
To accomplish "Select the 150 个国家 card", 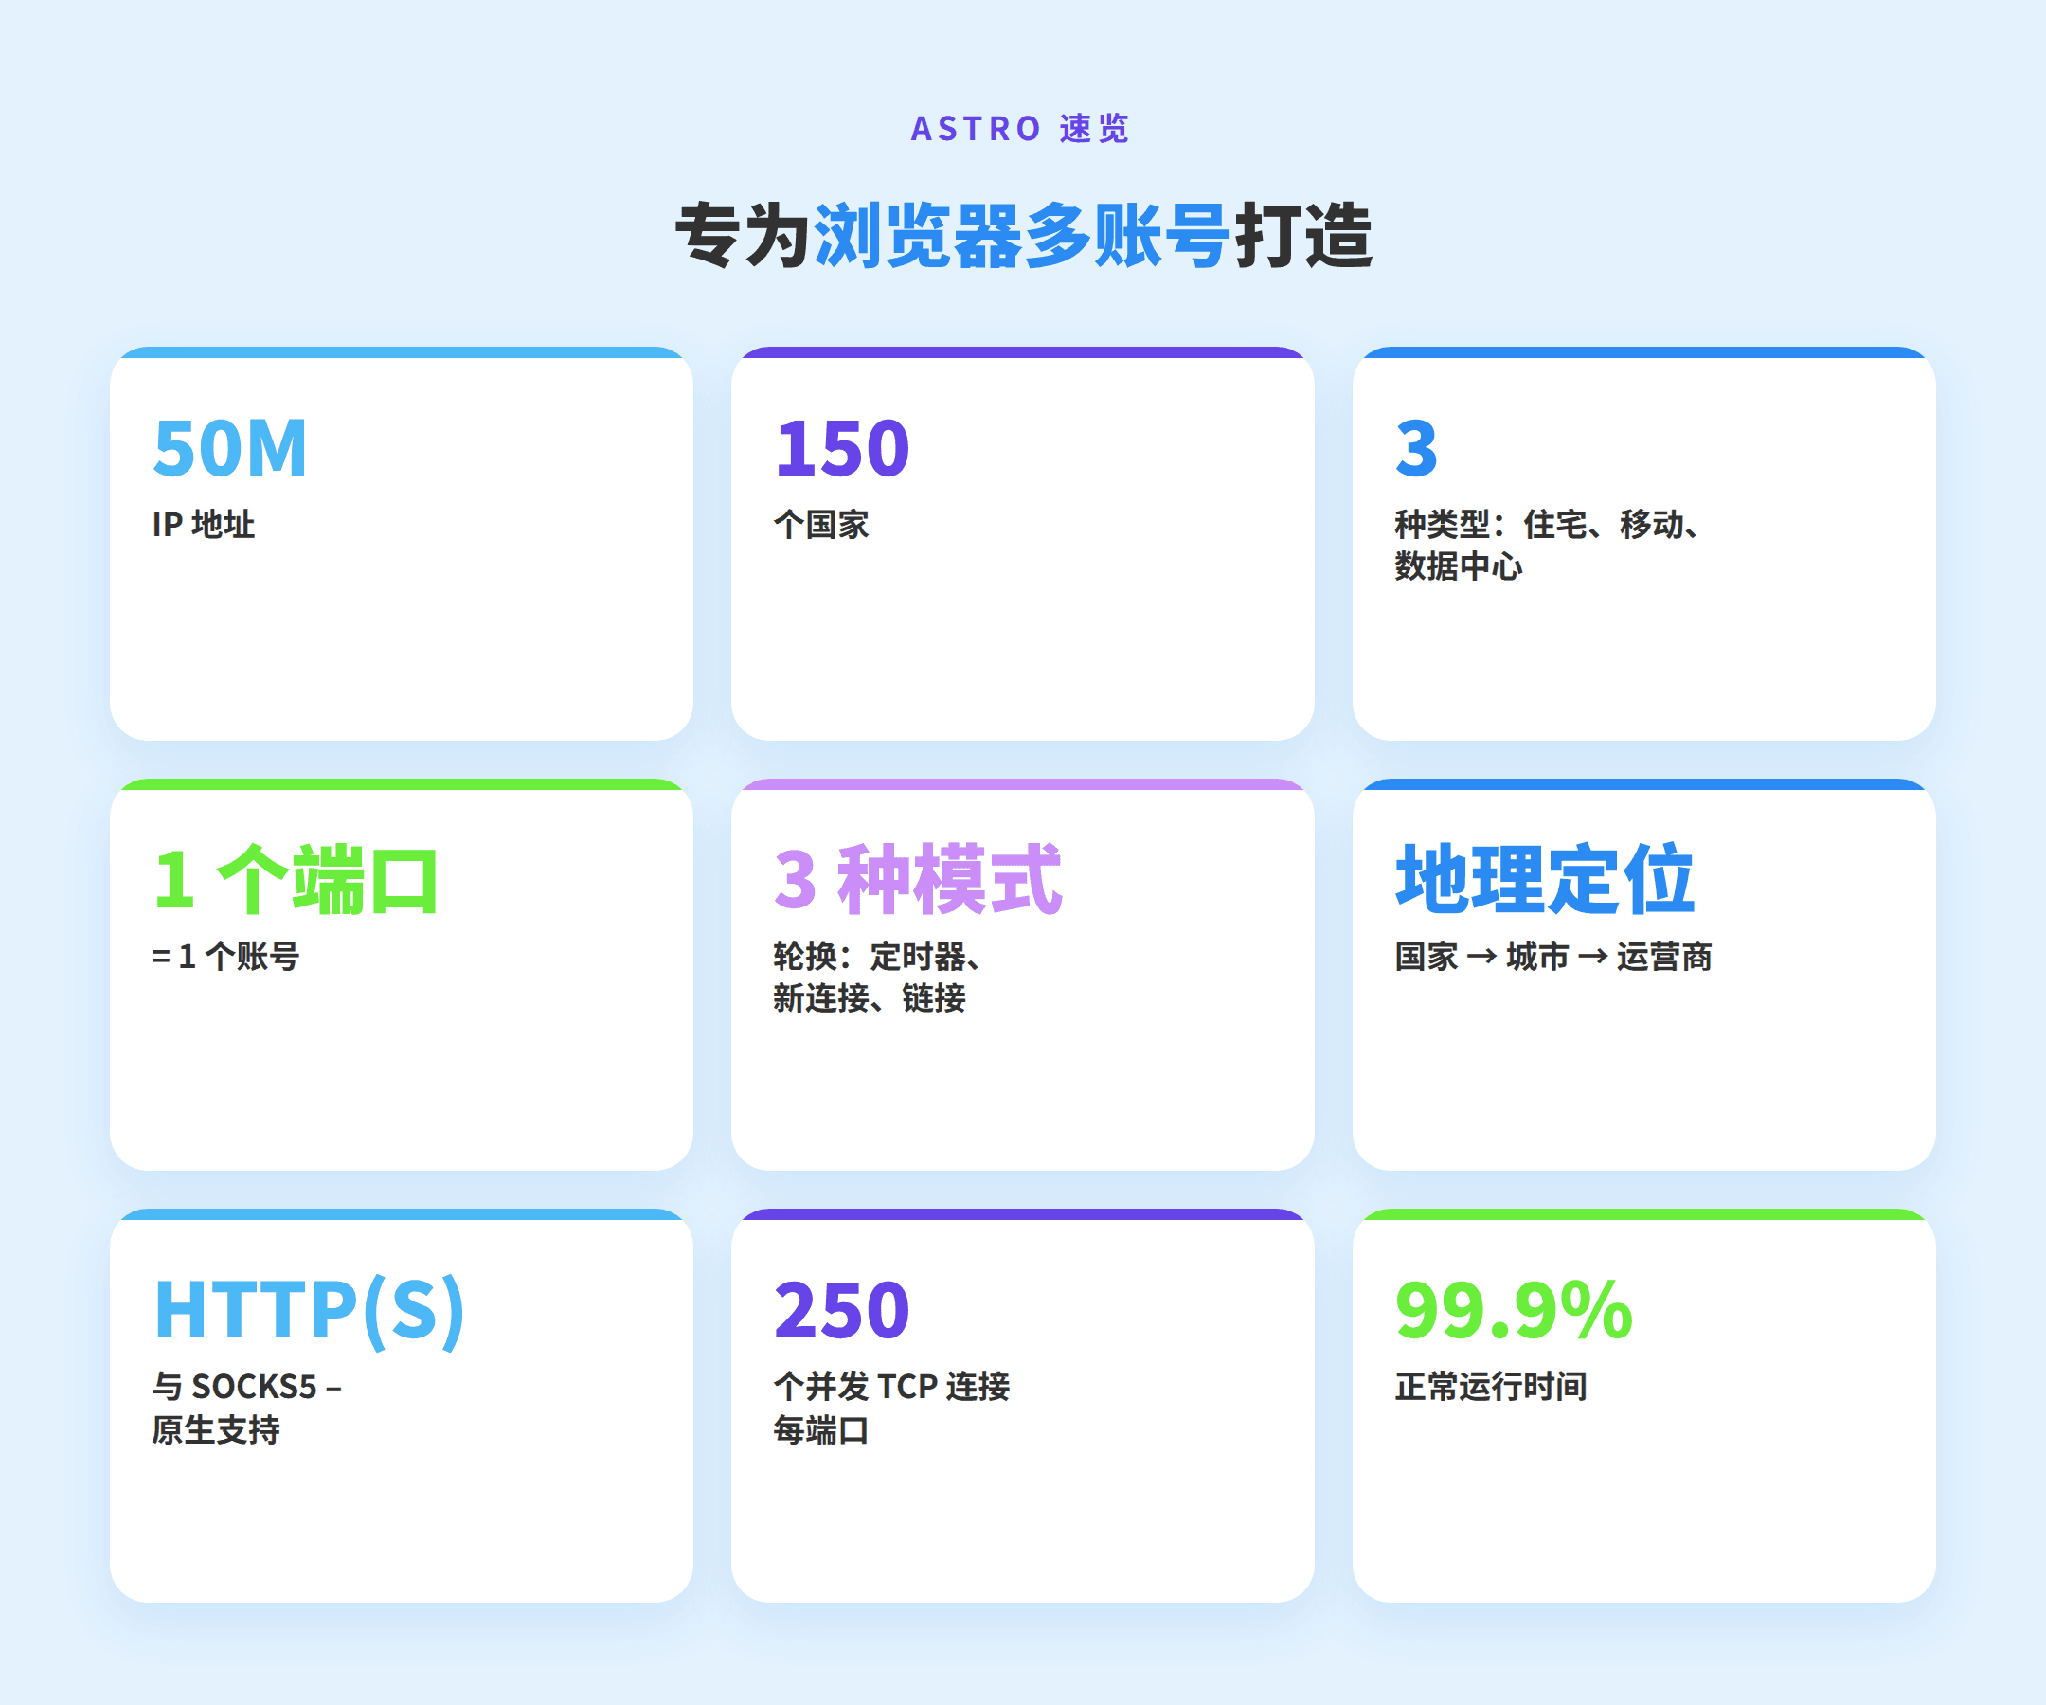I will click(x=1022, y=544).
